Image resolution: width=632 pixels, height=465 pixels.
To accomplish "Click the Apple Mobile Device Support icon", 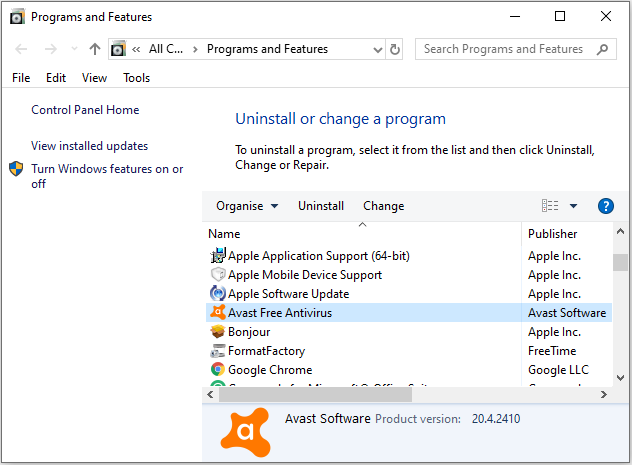I will click(x=218, y=275).
